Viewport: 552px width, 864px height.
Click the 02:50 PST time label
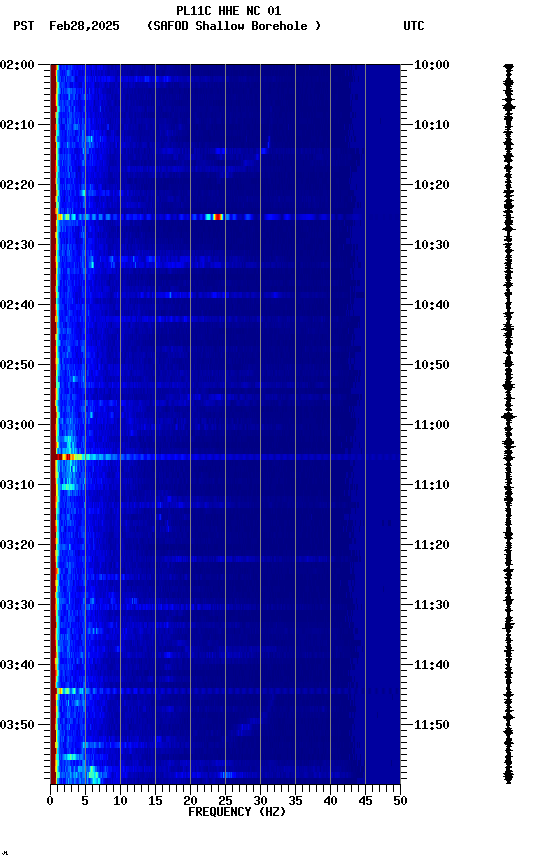(17, 365)
